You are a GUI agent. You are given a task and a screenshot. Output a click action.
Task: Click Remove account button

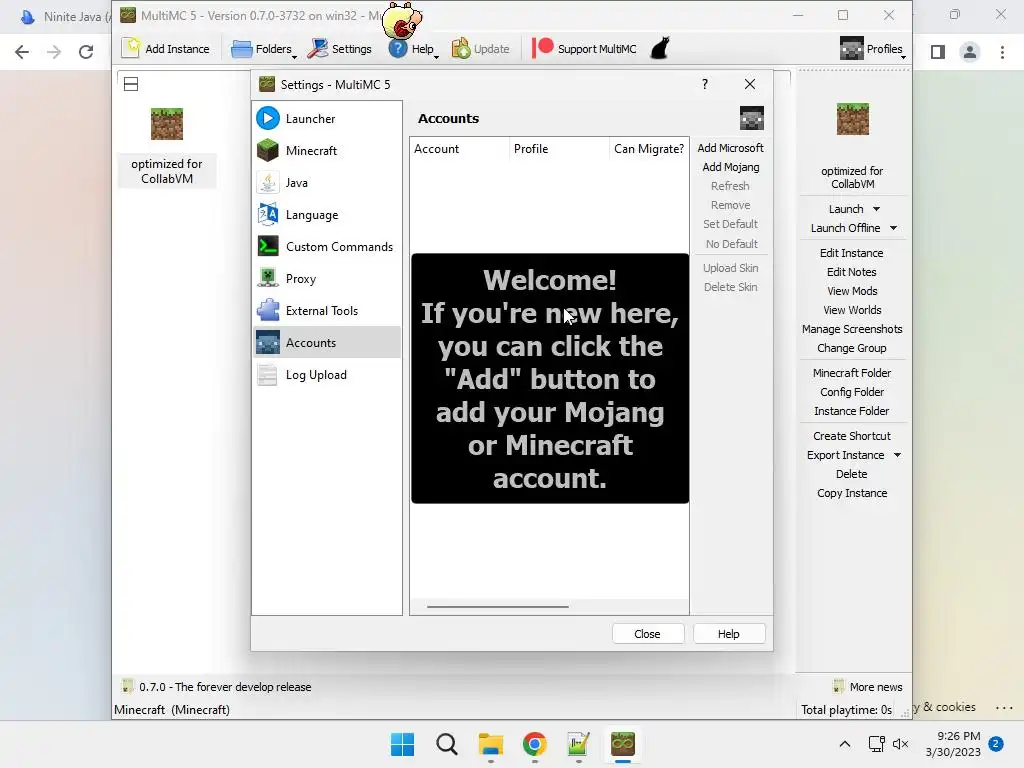pos(730,205)
